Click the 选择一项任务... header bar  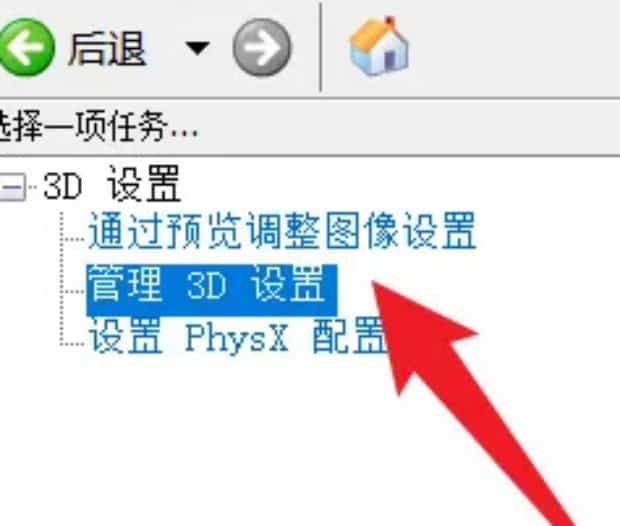[310, 127]
